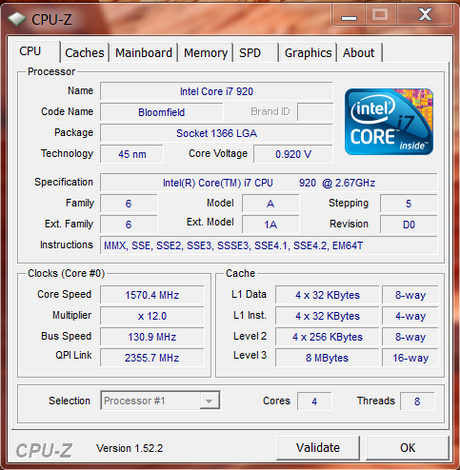Click the L1 Data value 4 x 32 KBytes
Screen dimensions: 460x470
(x=327, y=295)
